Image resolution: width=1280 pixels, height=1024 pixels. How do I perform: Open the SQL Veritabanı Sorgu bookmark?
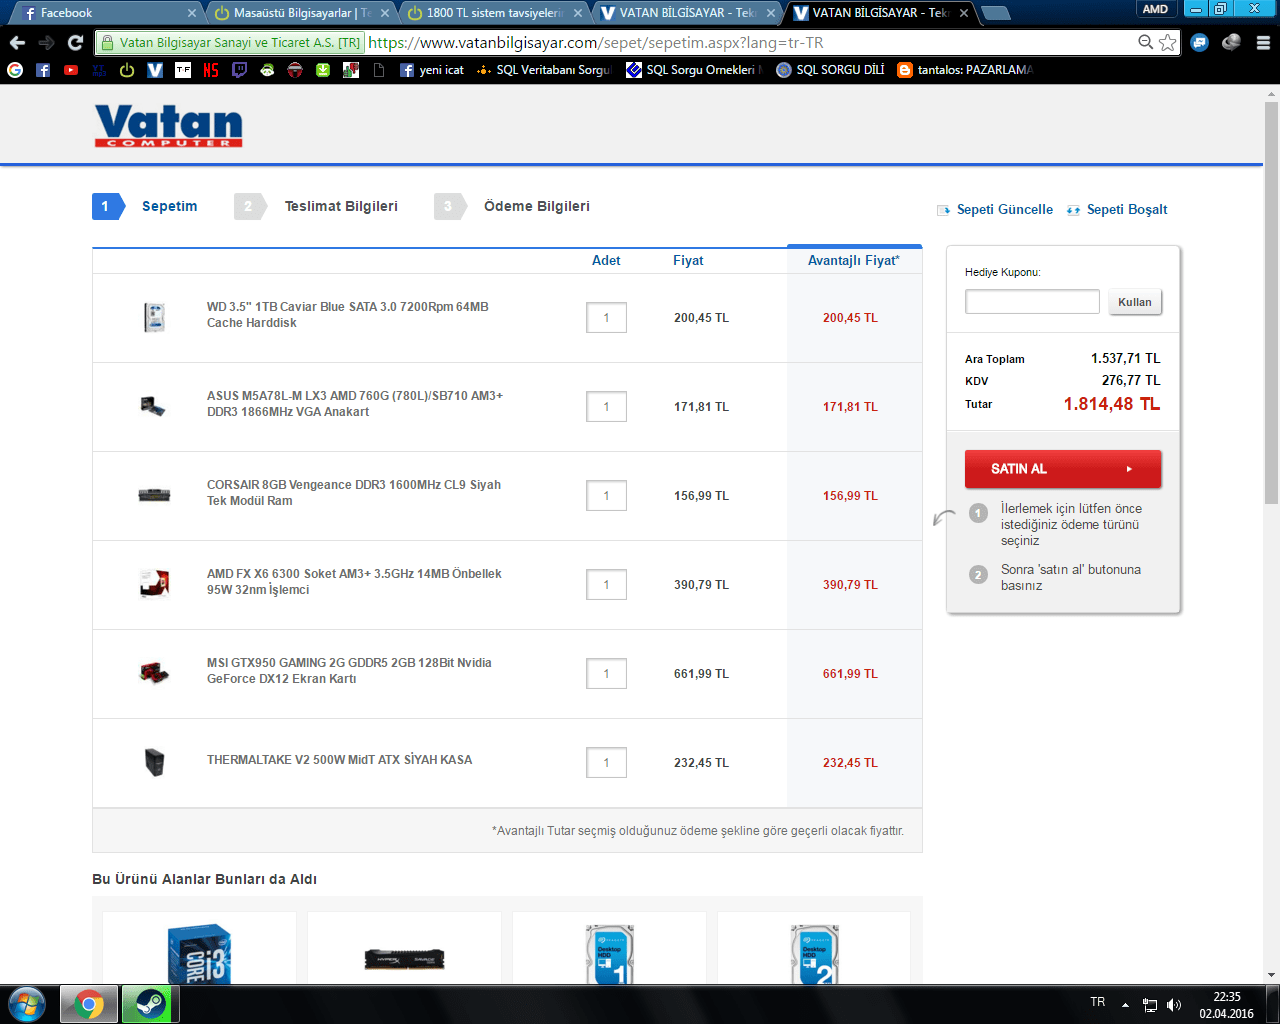543,70
